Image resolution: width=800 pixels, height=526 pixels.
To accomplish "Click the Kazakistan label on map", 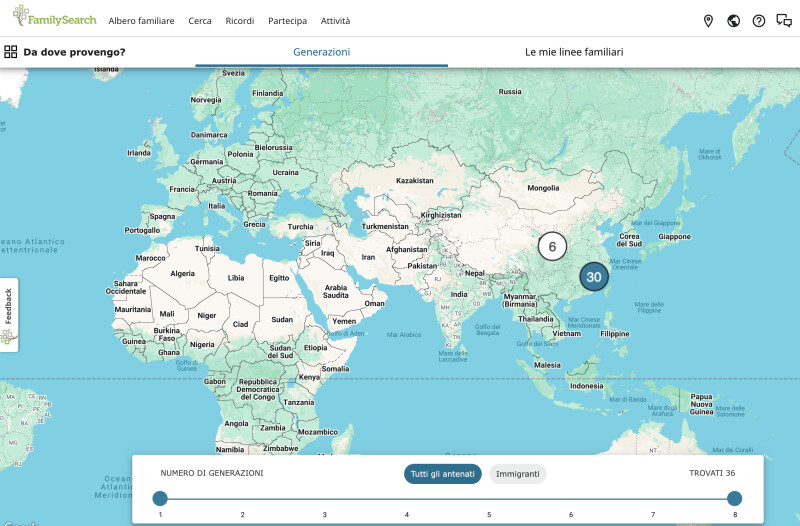I will pos(415,181).
